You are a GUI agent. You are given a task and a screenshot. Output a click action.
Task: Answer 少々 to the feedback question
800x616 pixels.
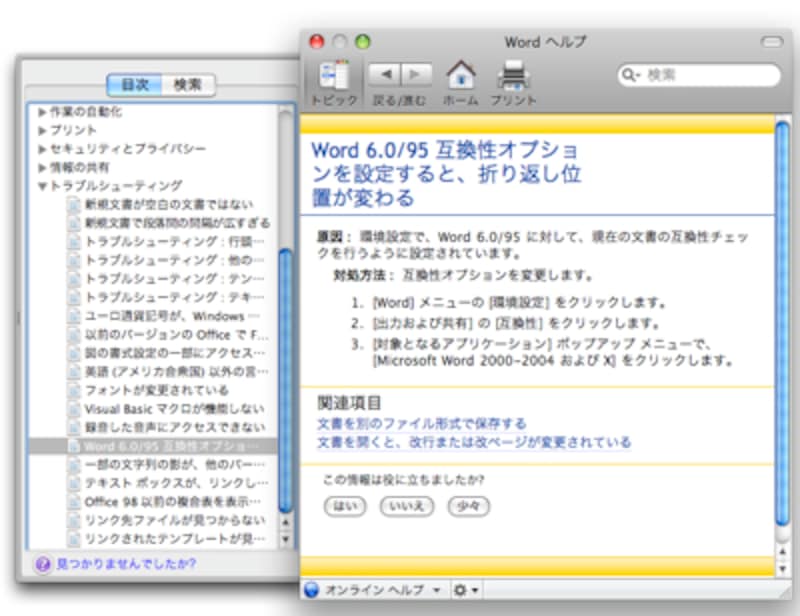pyautogui.click(x=468, y=506)
